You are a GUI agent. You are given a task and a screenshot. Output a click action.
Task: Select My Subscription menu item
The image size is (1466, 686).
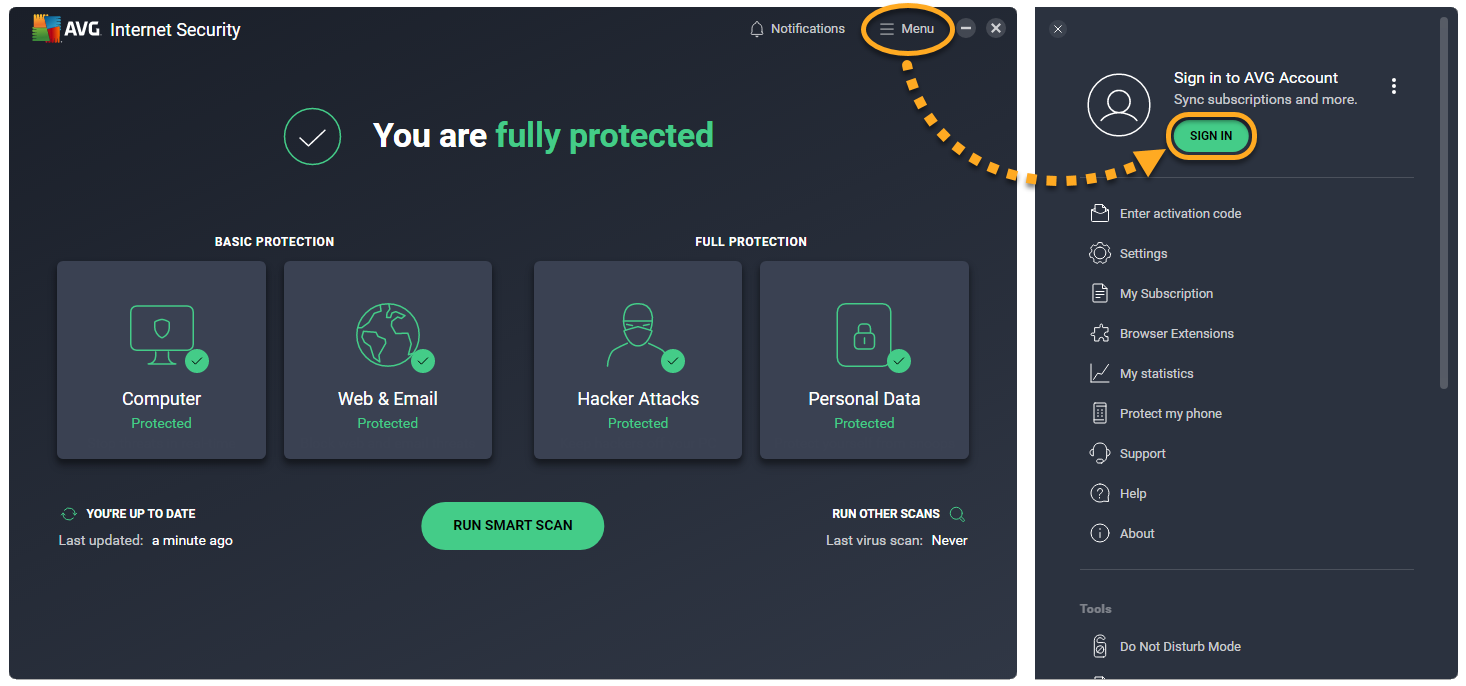1166,293
